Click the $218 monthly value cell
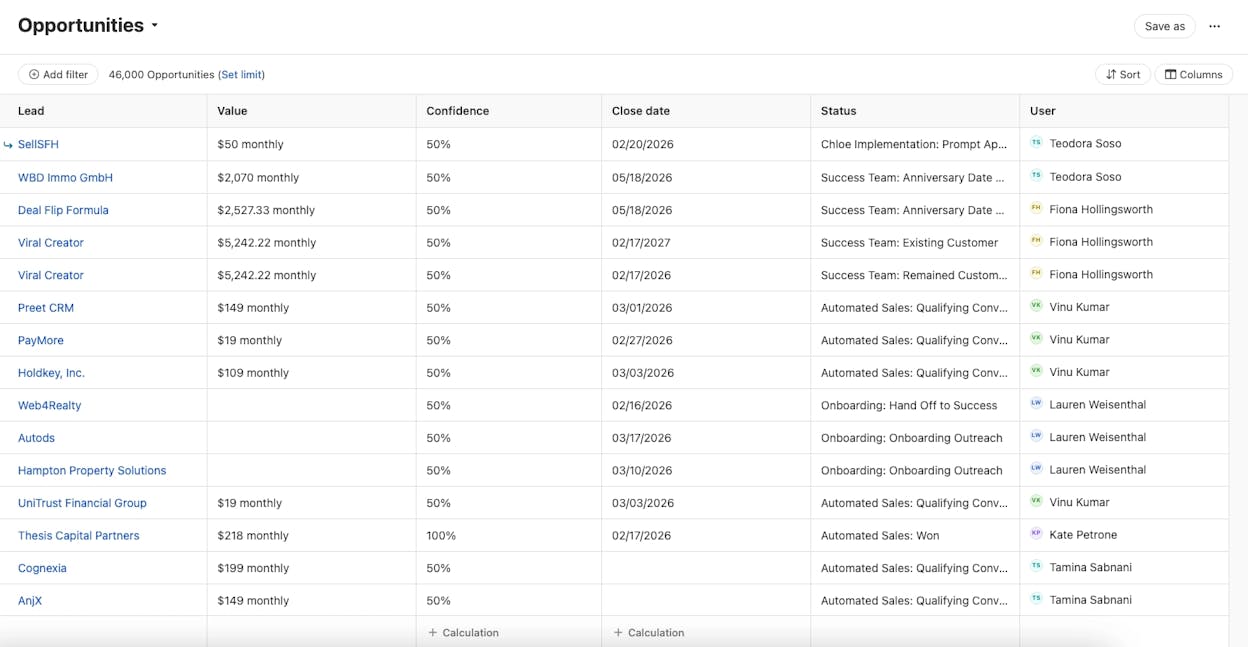Image resolution: width=1248 pixels, height=647 pixels. click(311, 535)
